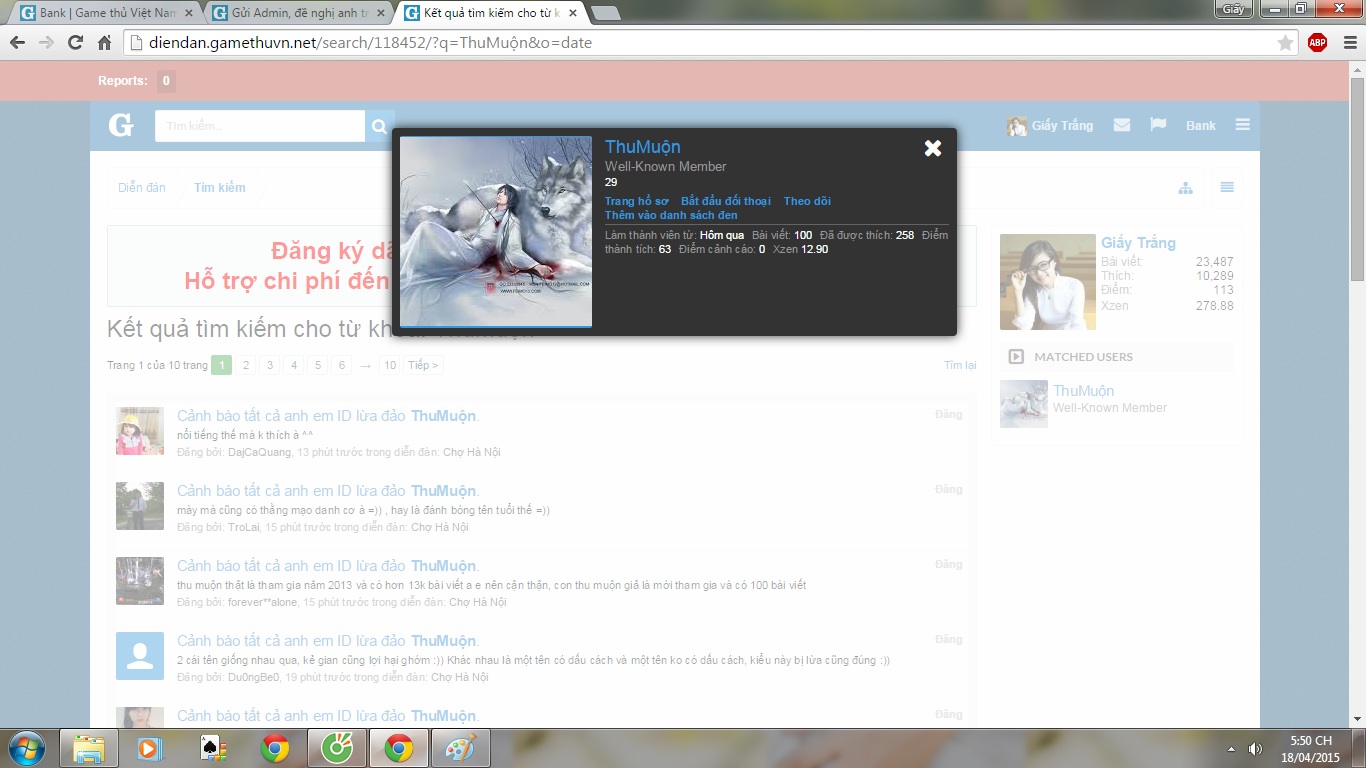Screen dimensions: 1366x768
Task: Open ThuMuộn under MATCHED USERS
Action: (x=1083, y=391)
